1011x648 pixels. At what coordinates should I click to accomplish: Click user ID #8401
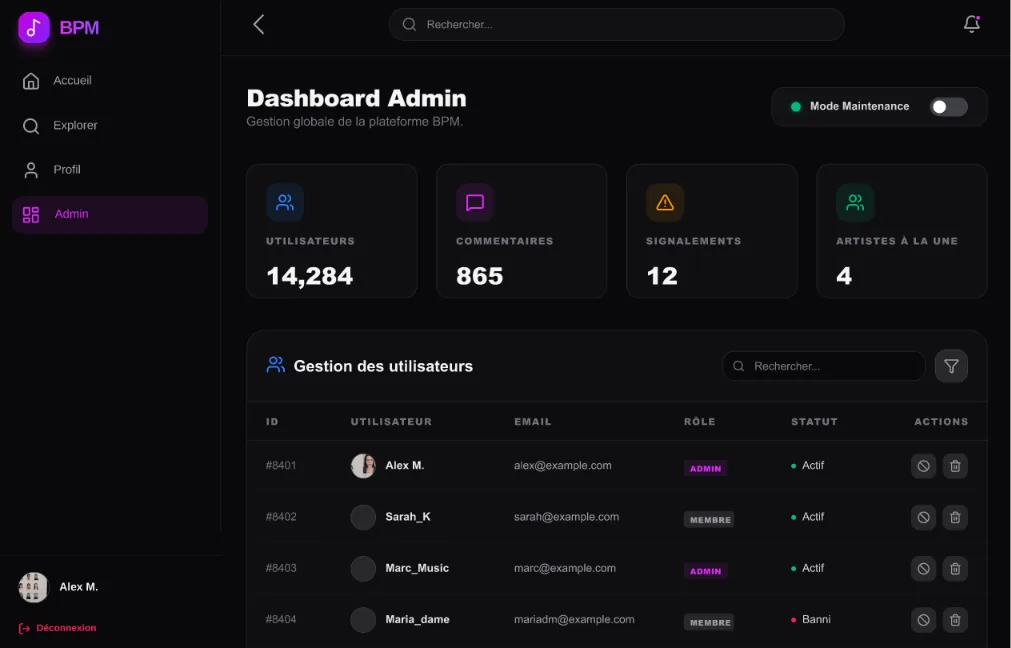[281, 466]
